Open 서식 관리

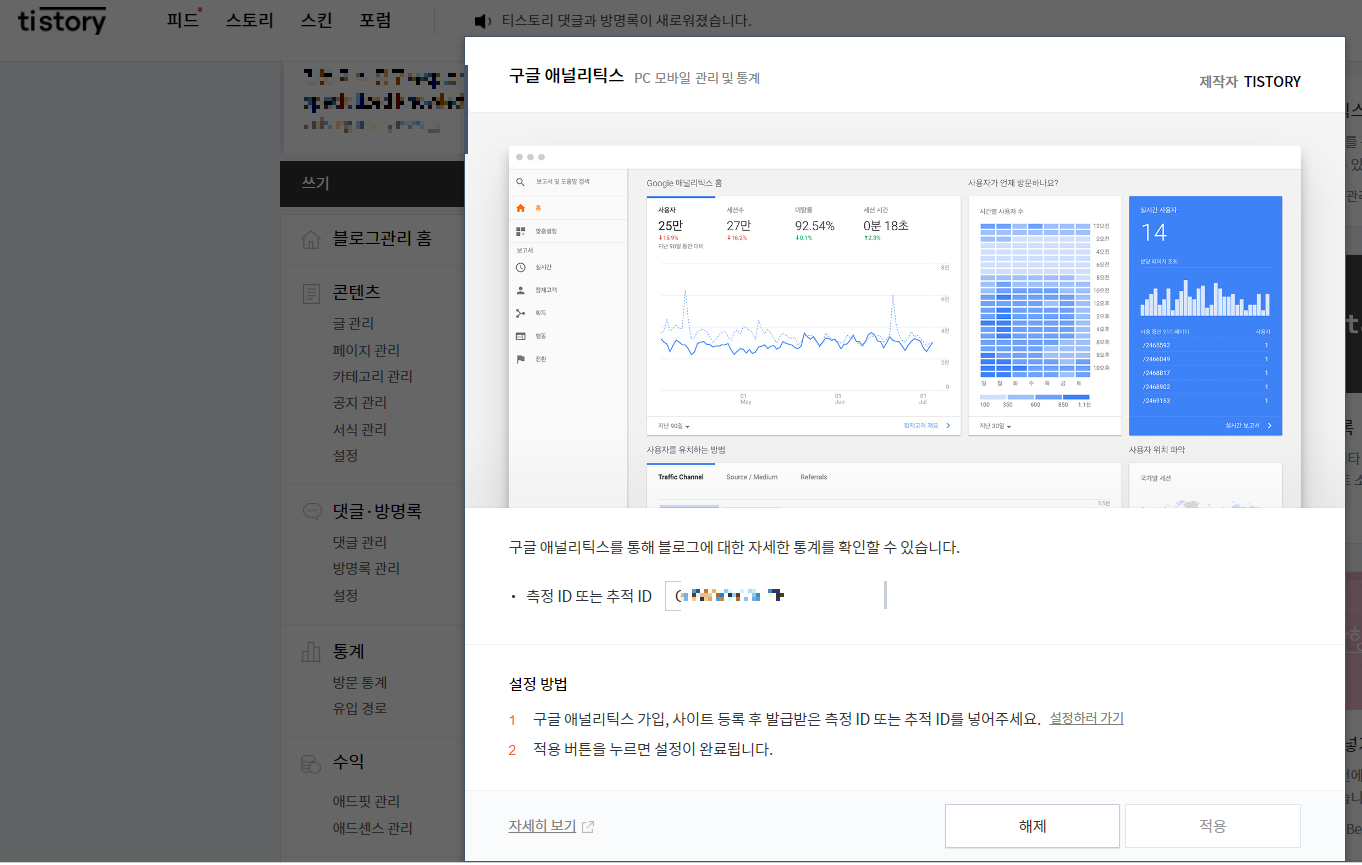pos(360,430)
